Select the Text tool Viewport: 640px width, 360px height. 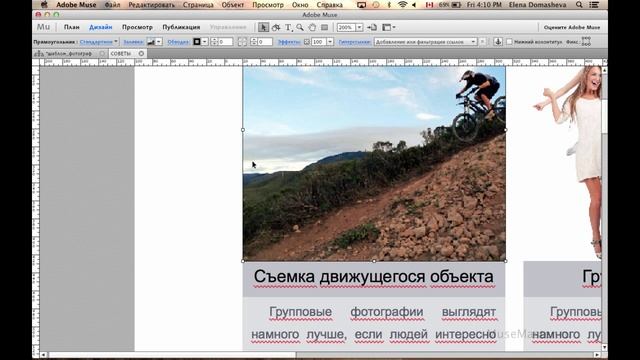point(288,27)
